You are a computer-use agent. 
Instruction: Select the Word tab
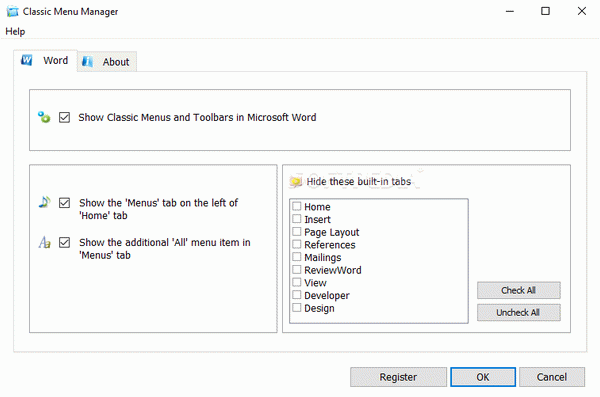(45, 60)
